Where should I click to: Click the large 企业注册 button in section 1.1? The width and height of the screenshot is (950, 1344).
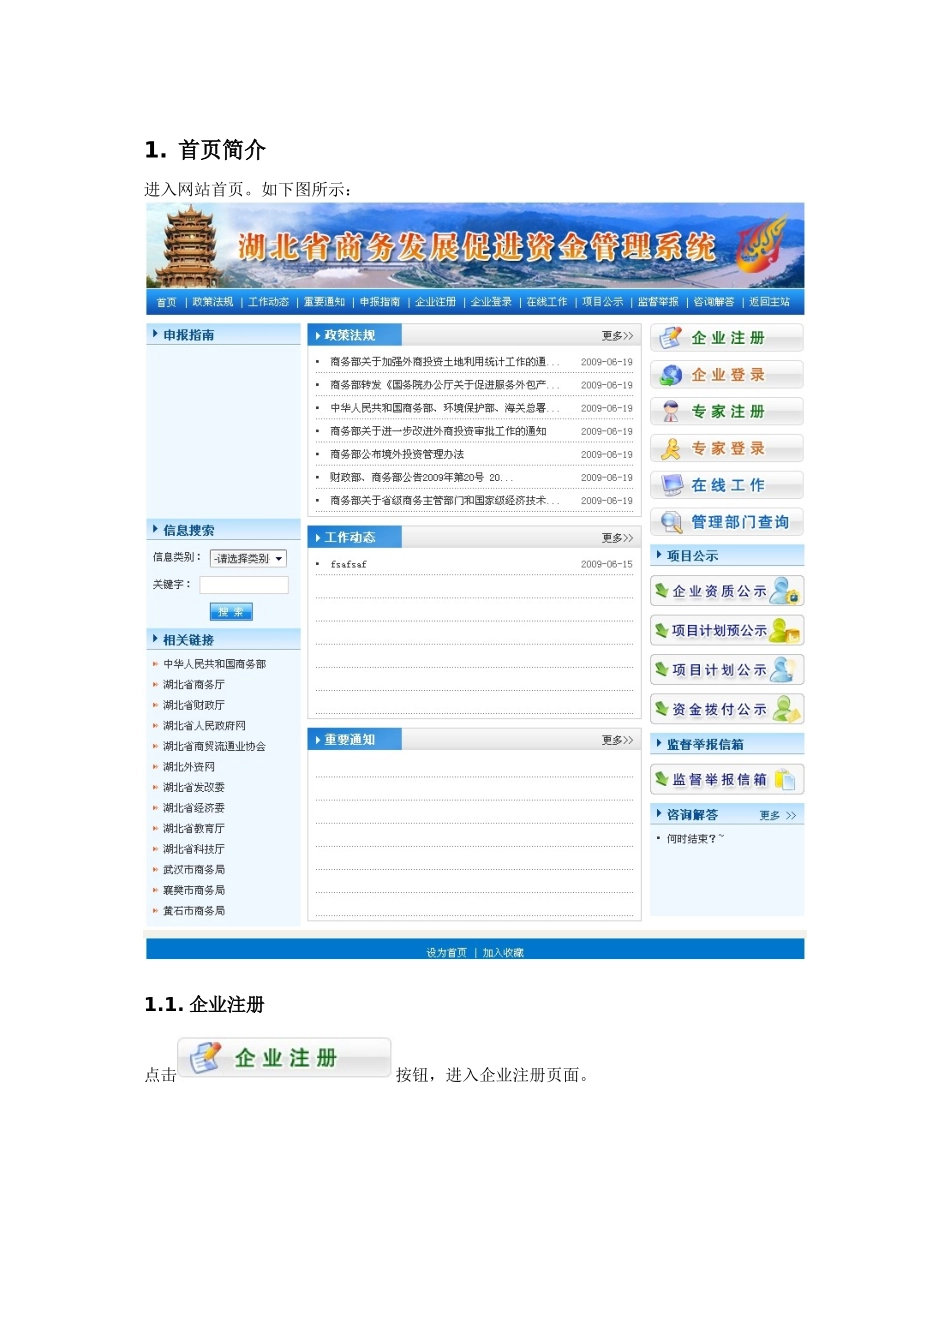(x=285, y=1058)
